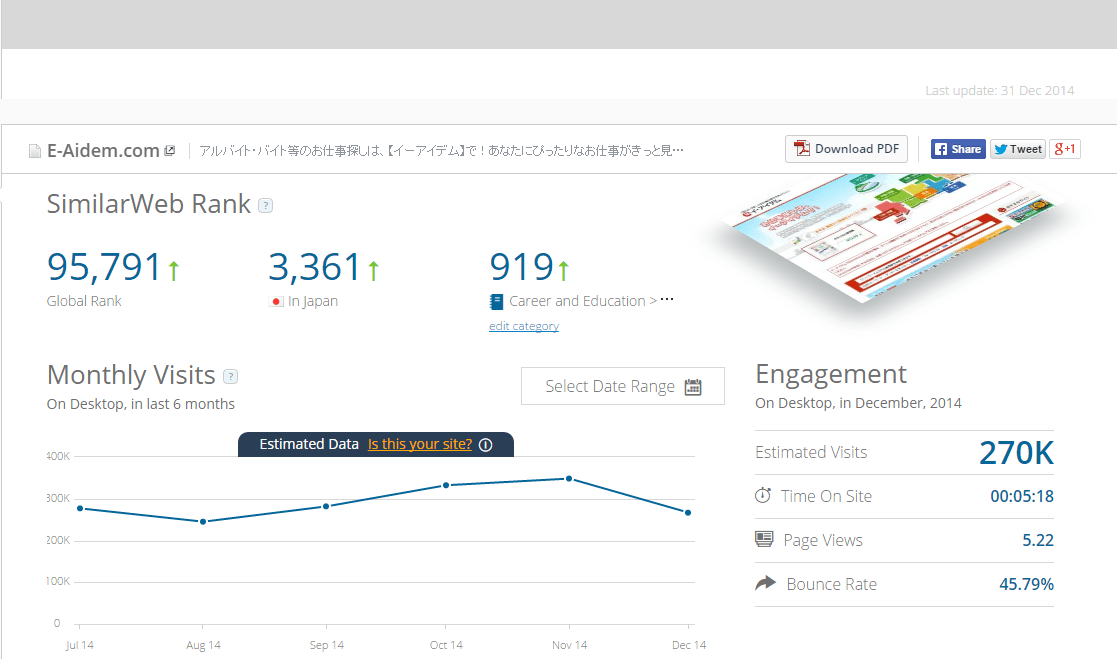1117x659 pixels.
Task: Click the Global Rank green up arrow
Action: click(x=173, y=270)
